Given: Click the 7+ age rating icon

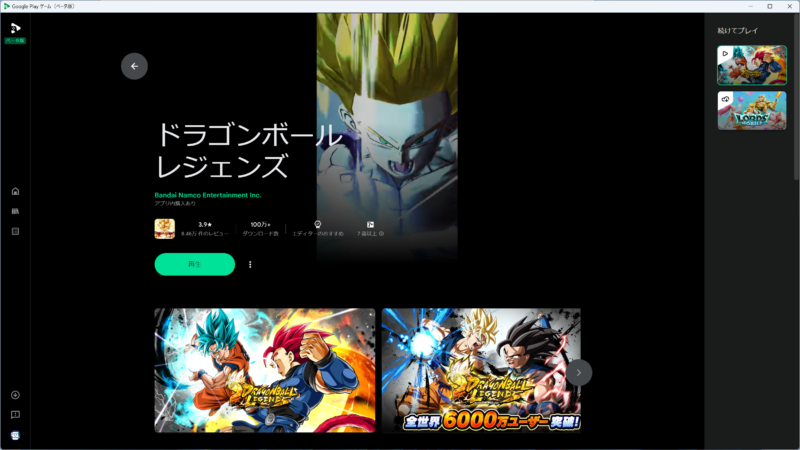Looking at the screenshot, I should coord(370,224).
